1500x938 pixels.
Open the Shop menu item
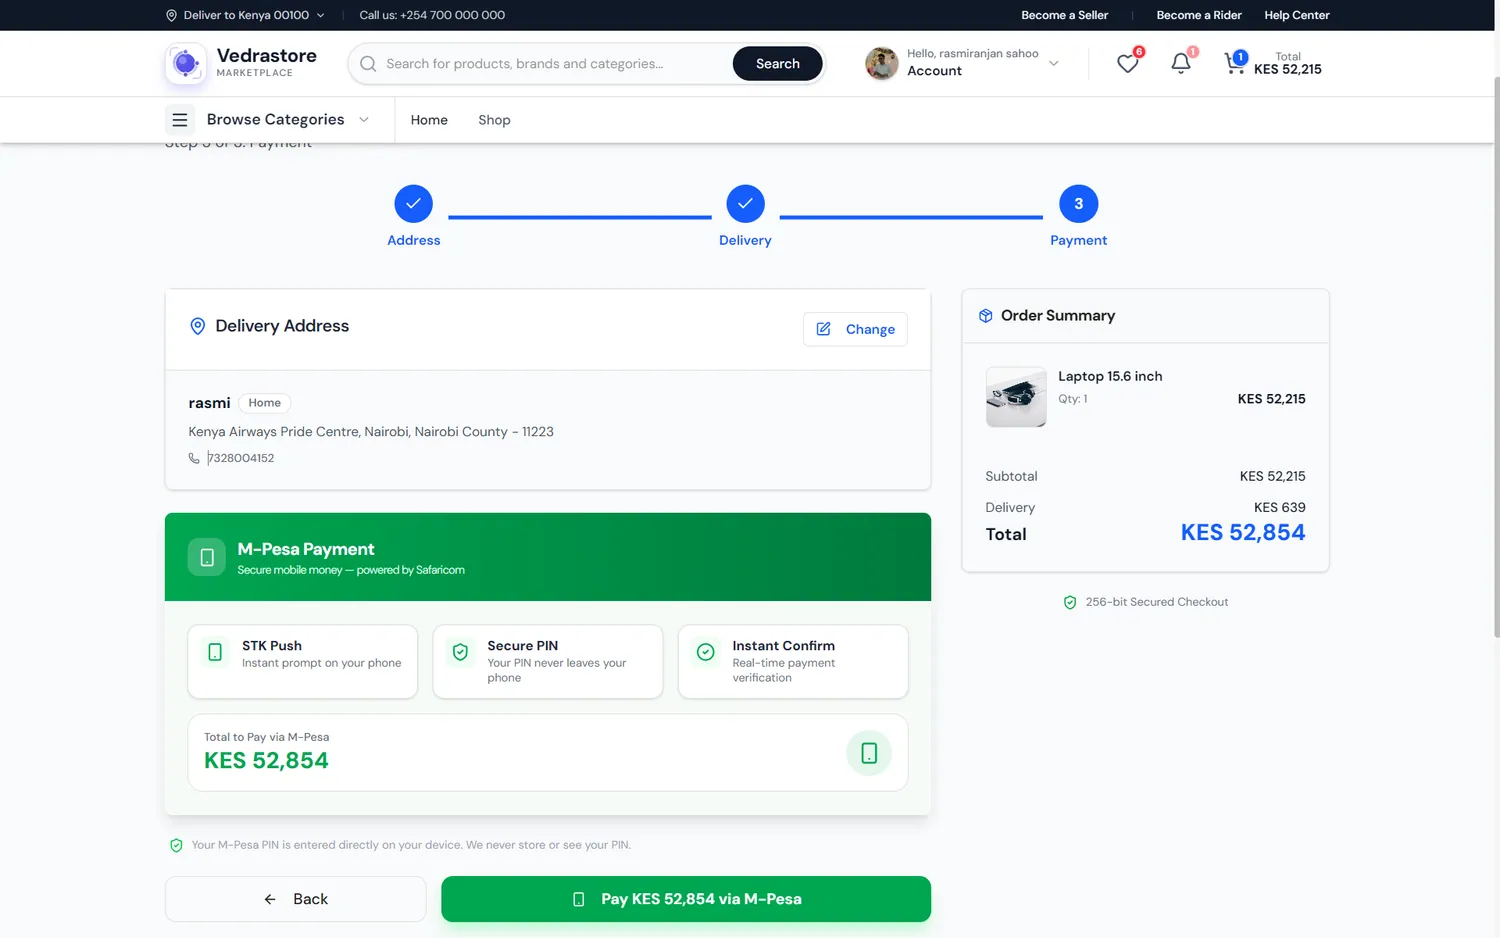(494, 120)
